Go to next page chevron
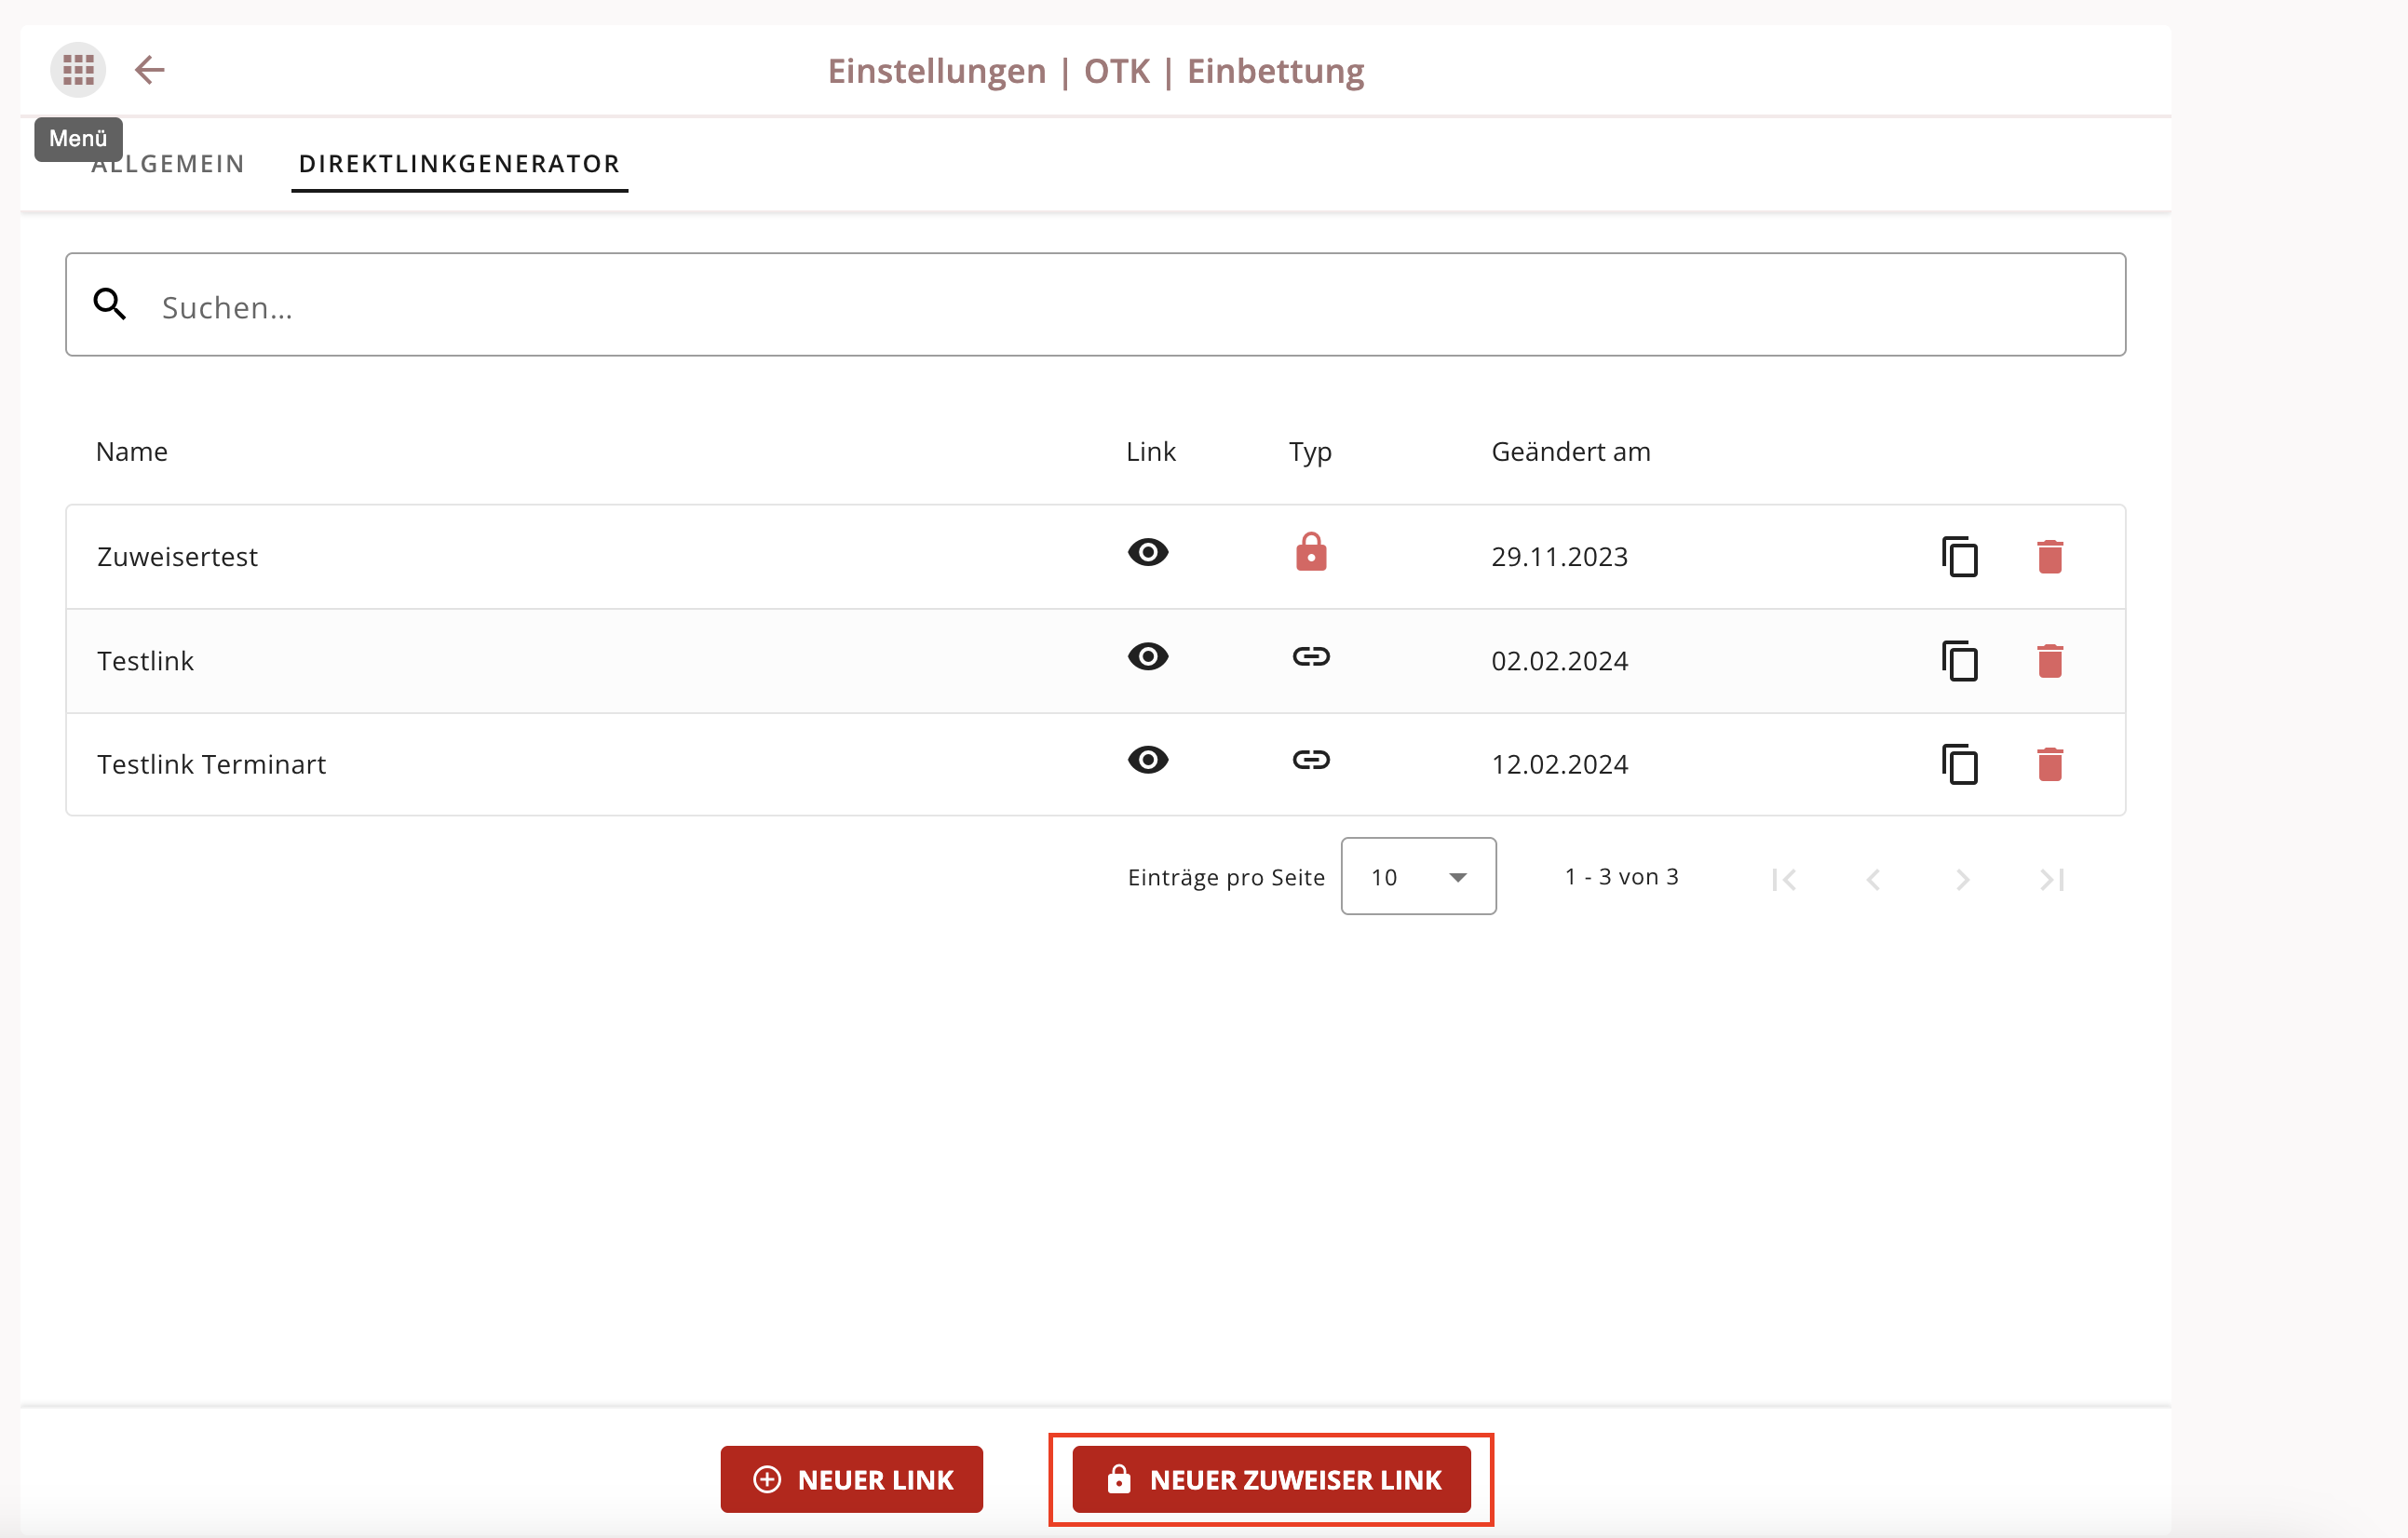Screen dimensions: 2408x1538 [1962, 879]
